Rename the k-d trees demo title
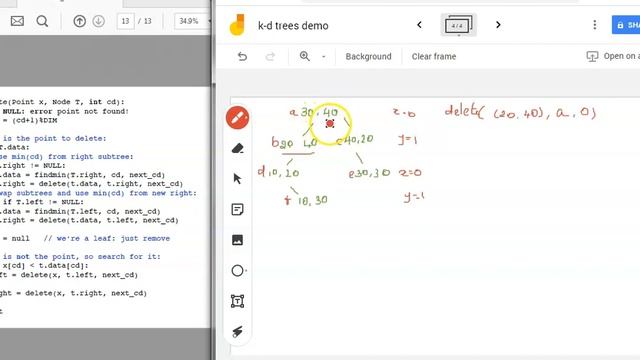This screenshot has width=640, height=360. [293, 25]
